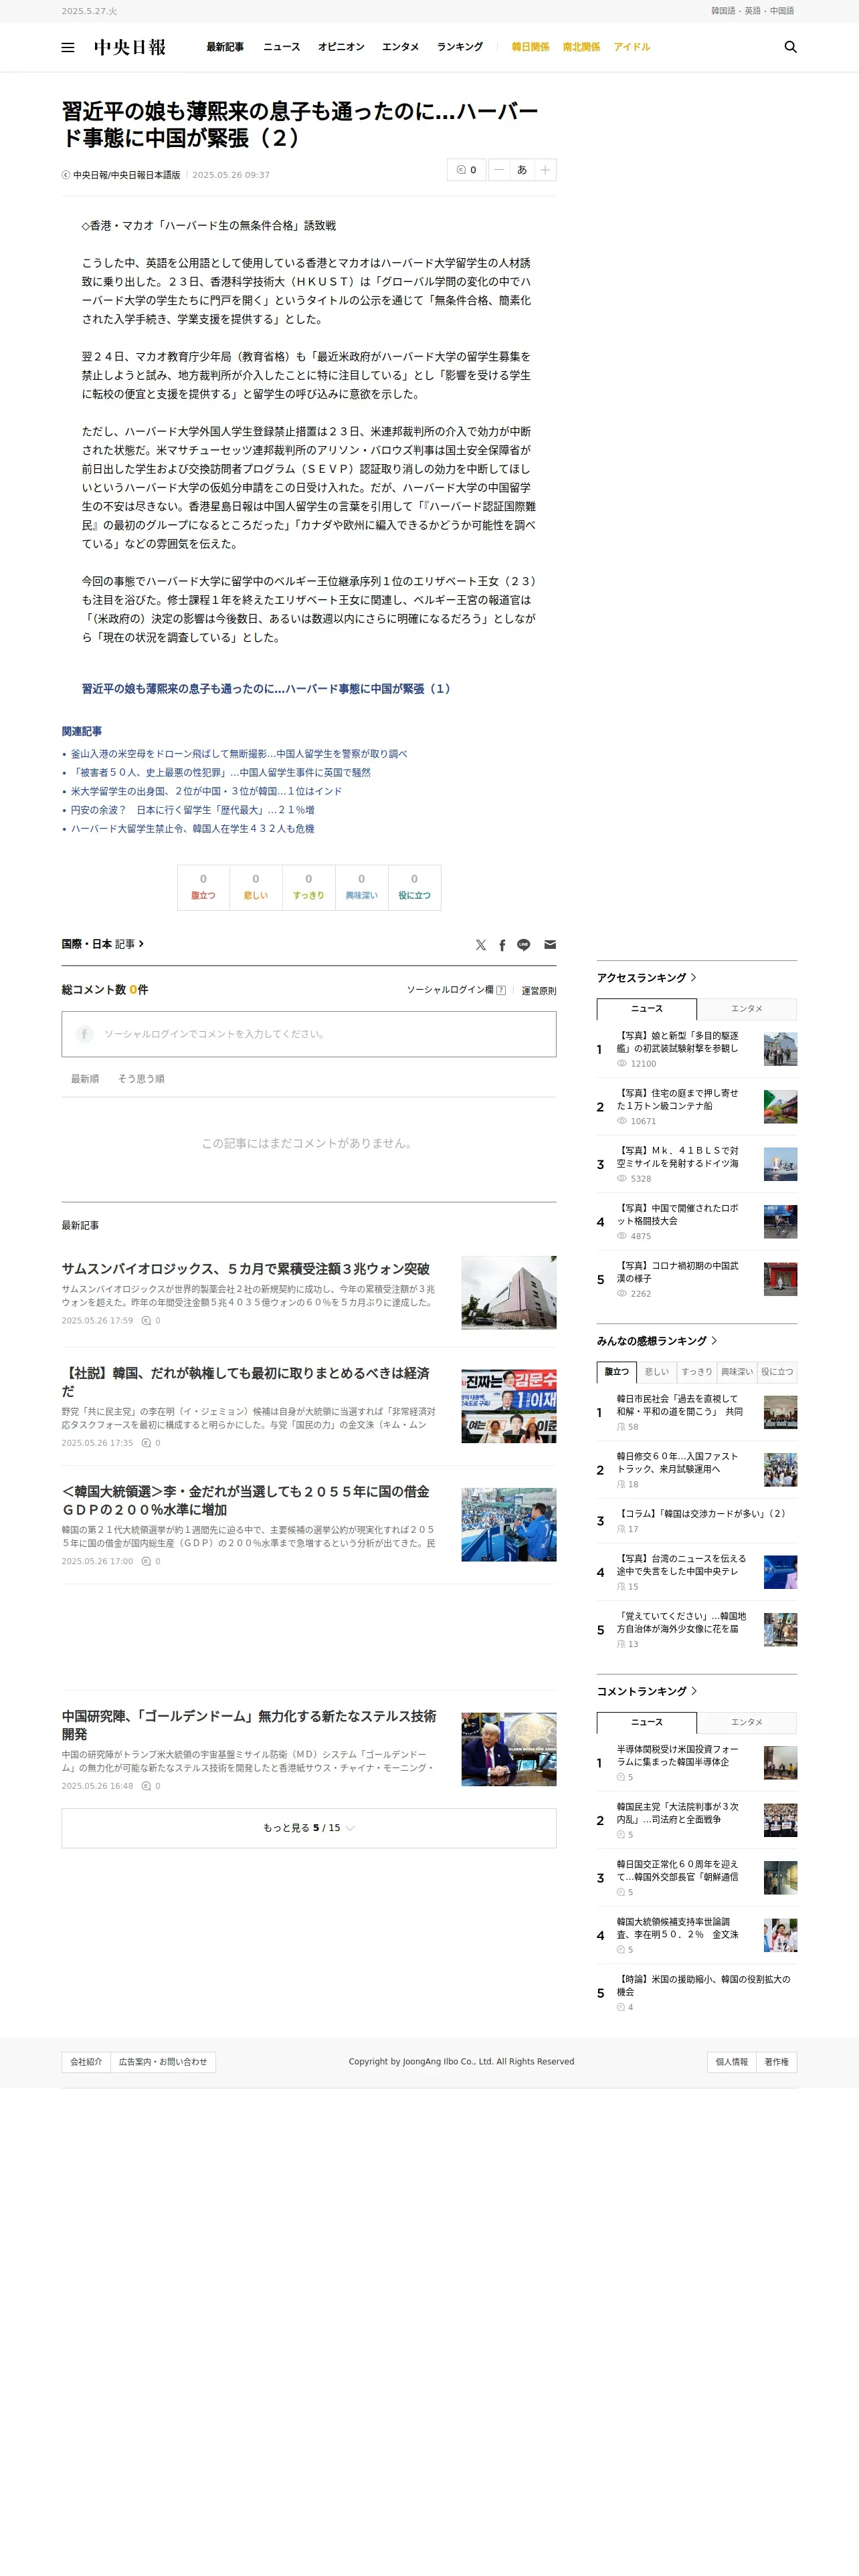Open the サムスンバイオロジックス article thumbnail
The width and height of the screenshot is (859, 2576).
coord(508,1293)
